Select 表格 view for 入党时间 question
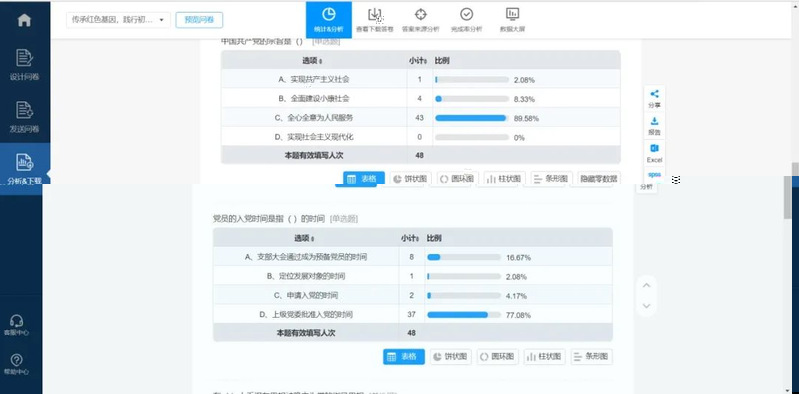Screen dimensions: 799x394 pyautogui.click(x=404, y=356)
